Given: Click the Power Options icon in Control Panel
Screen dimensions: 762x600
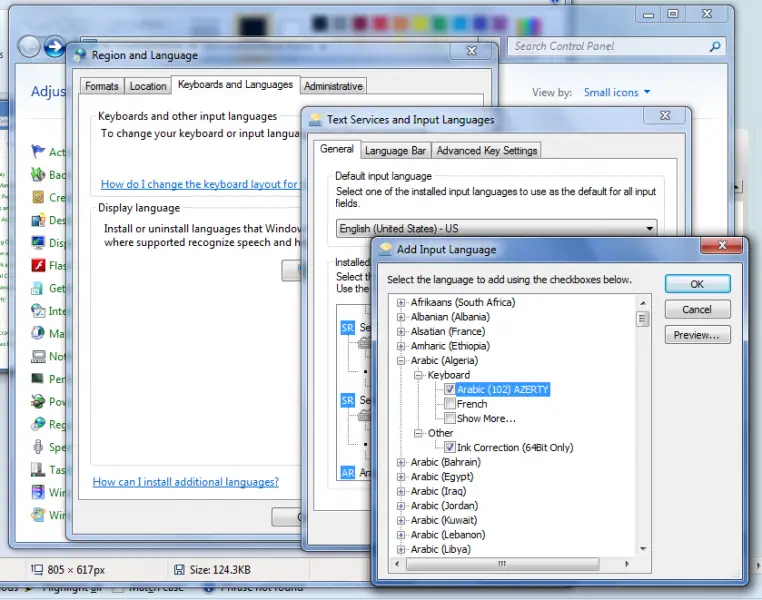Looking at the screenshot, I should coord(38,401).
